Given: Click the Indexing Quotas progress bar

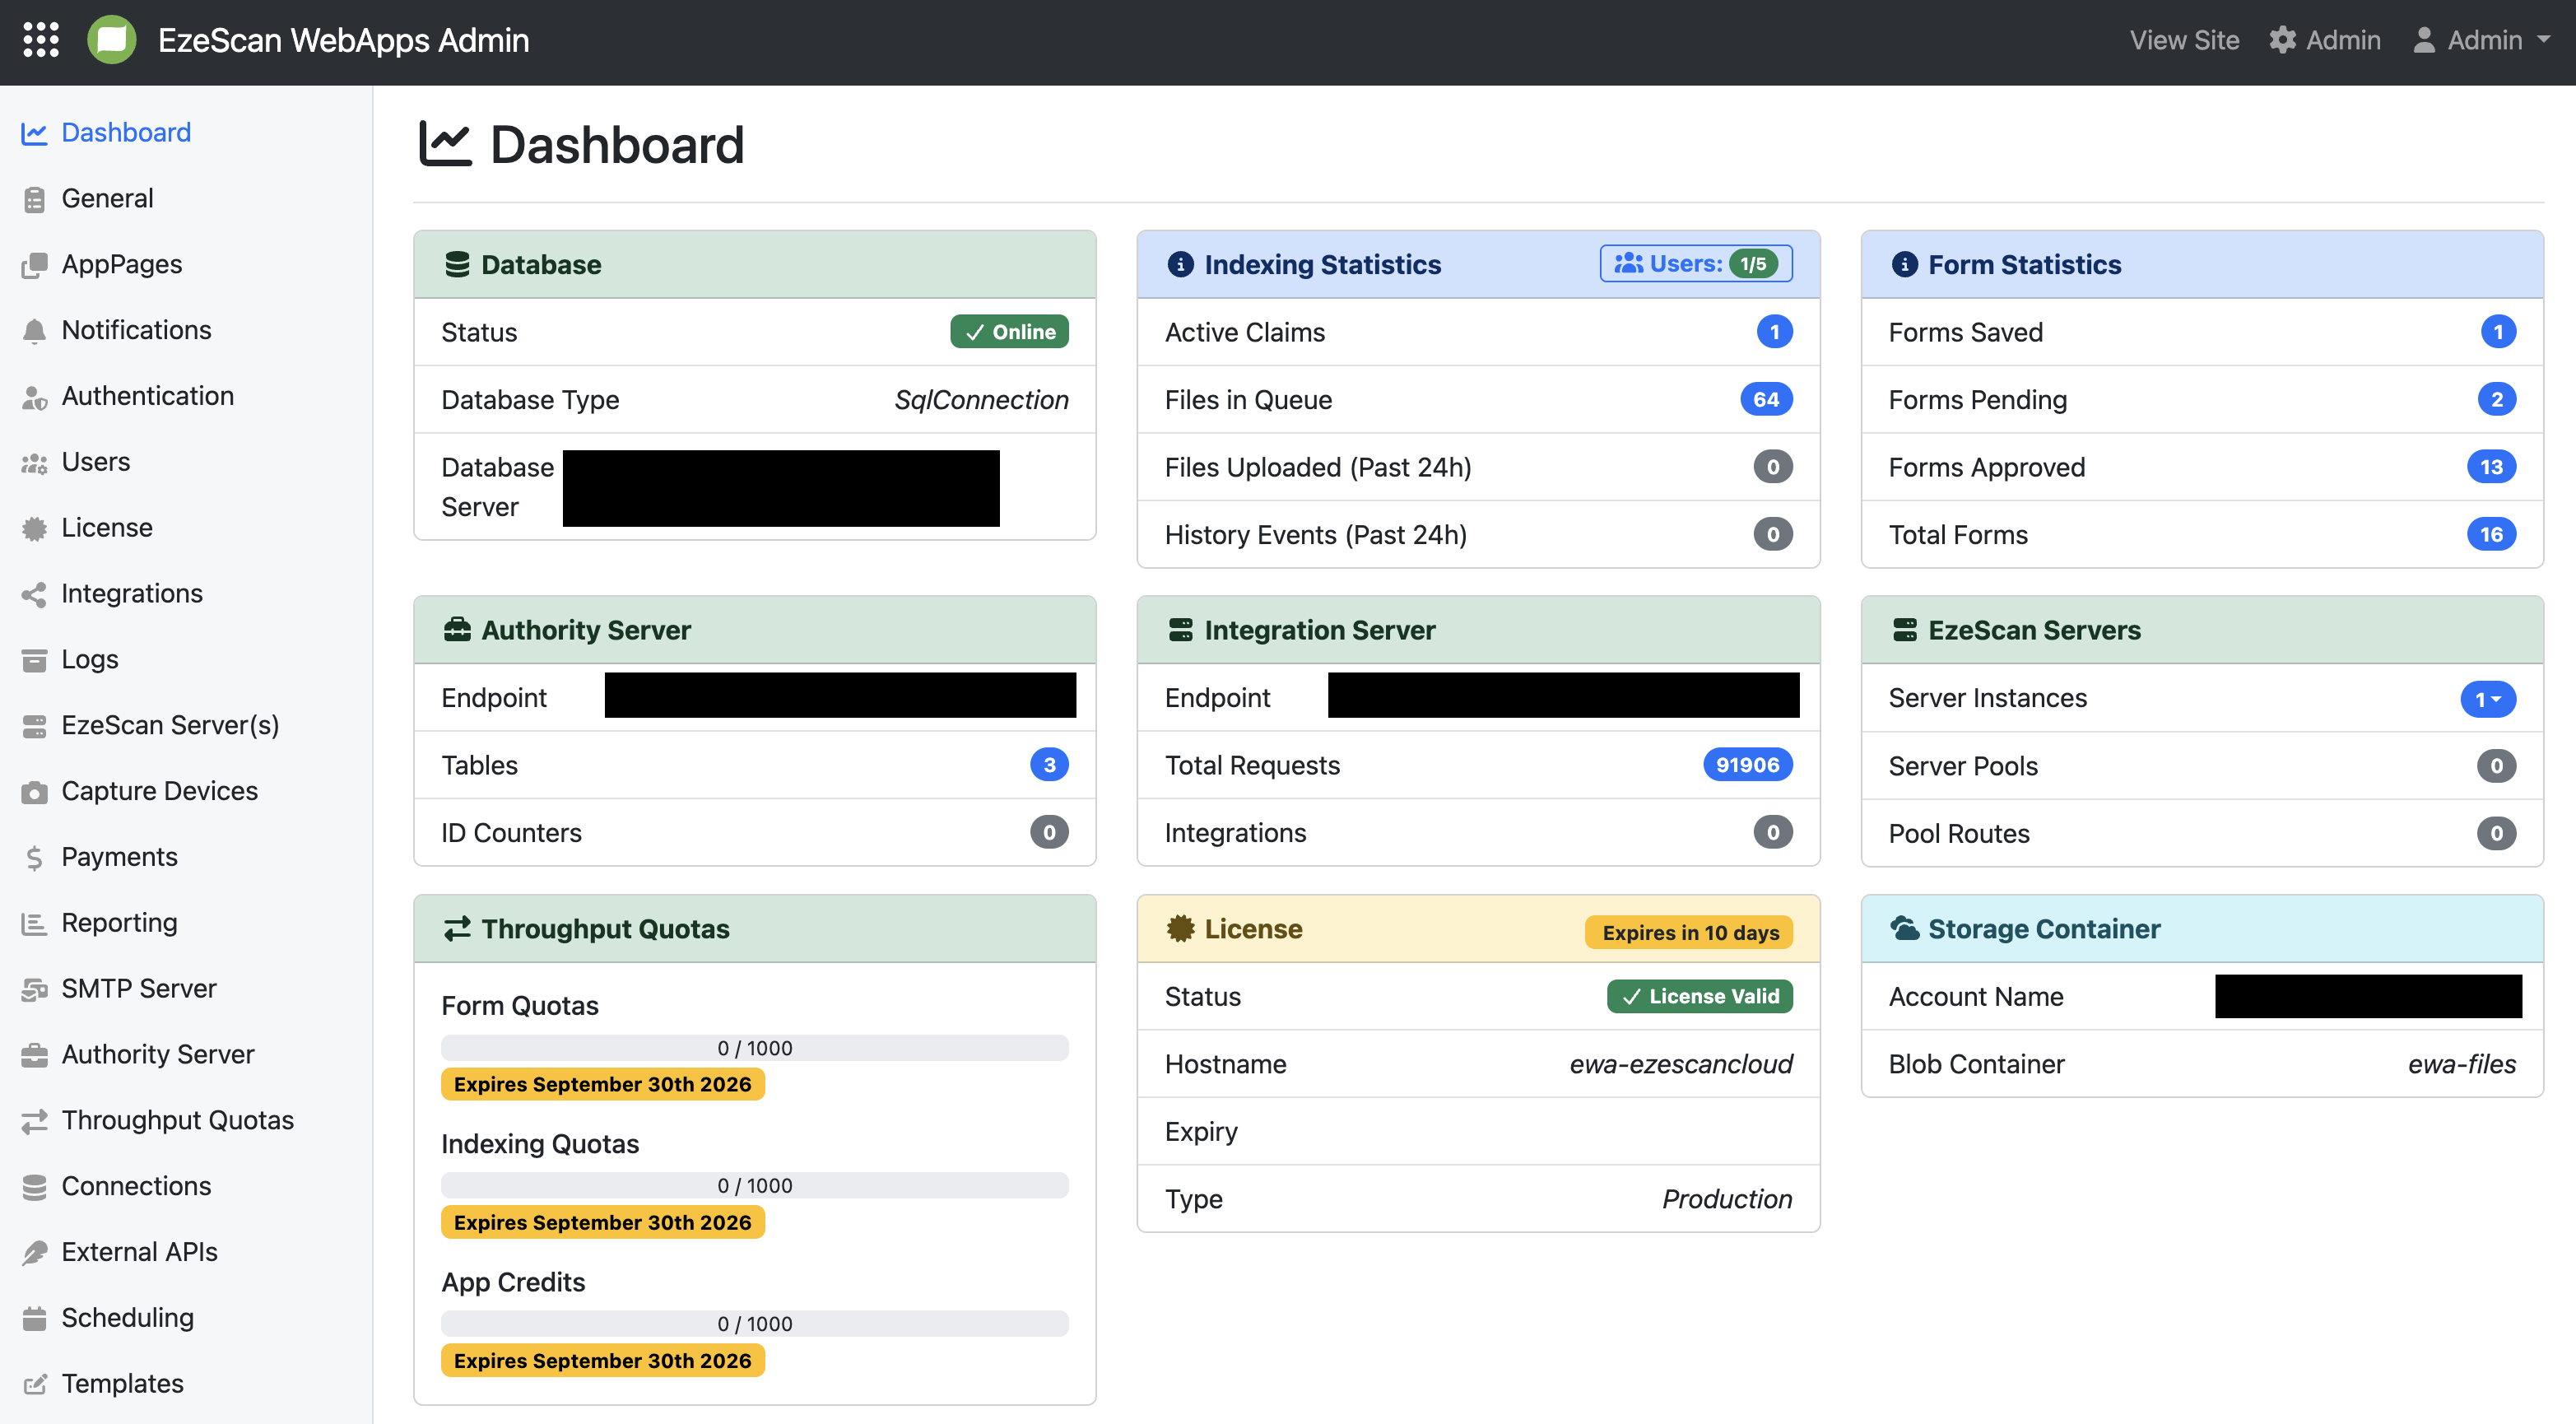Looking at the screenshot, I should [754, 1185].
